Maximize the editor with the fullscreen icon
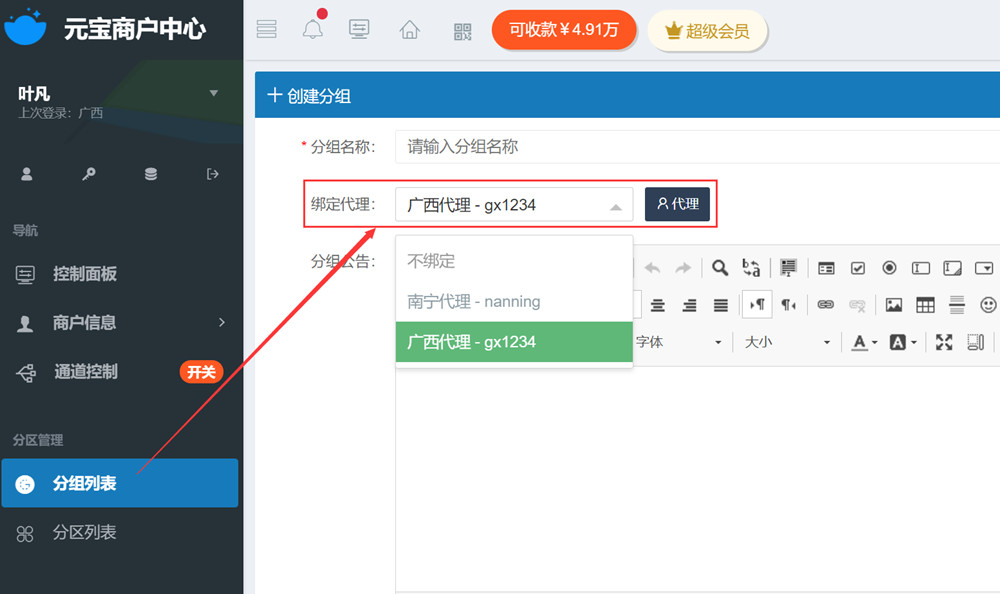1000x594 pixels. pyautogui.click(x=944, y=342)
